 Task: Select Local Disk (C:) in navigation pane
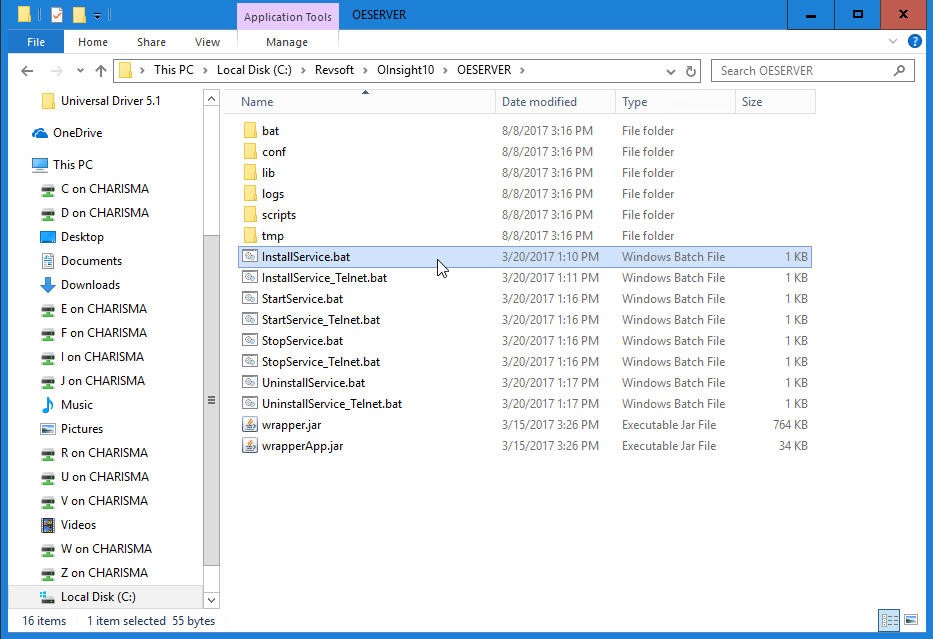pos(98,597)
